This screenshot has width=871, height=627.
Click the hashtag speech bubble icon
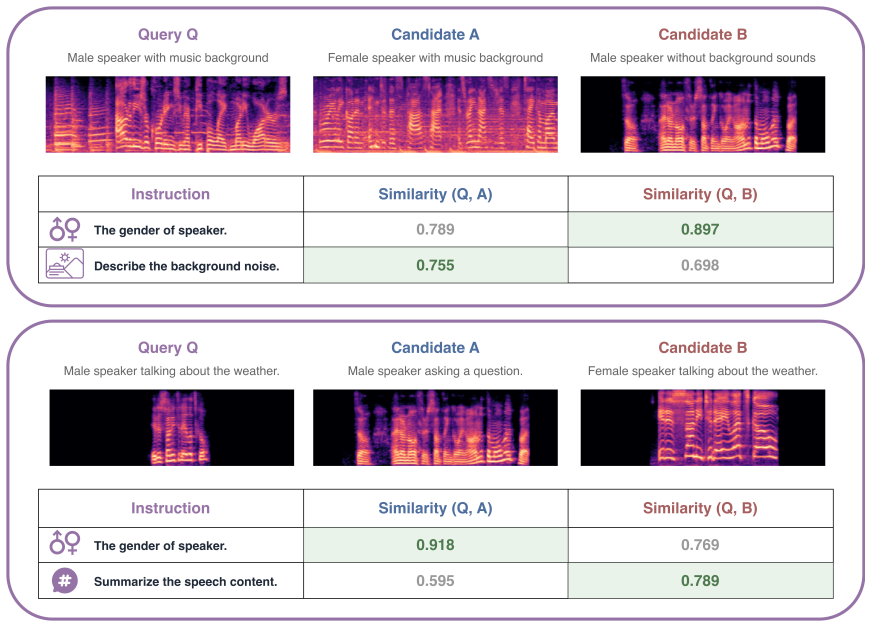[65, 581]
